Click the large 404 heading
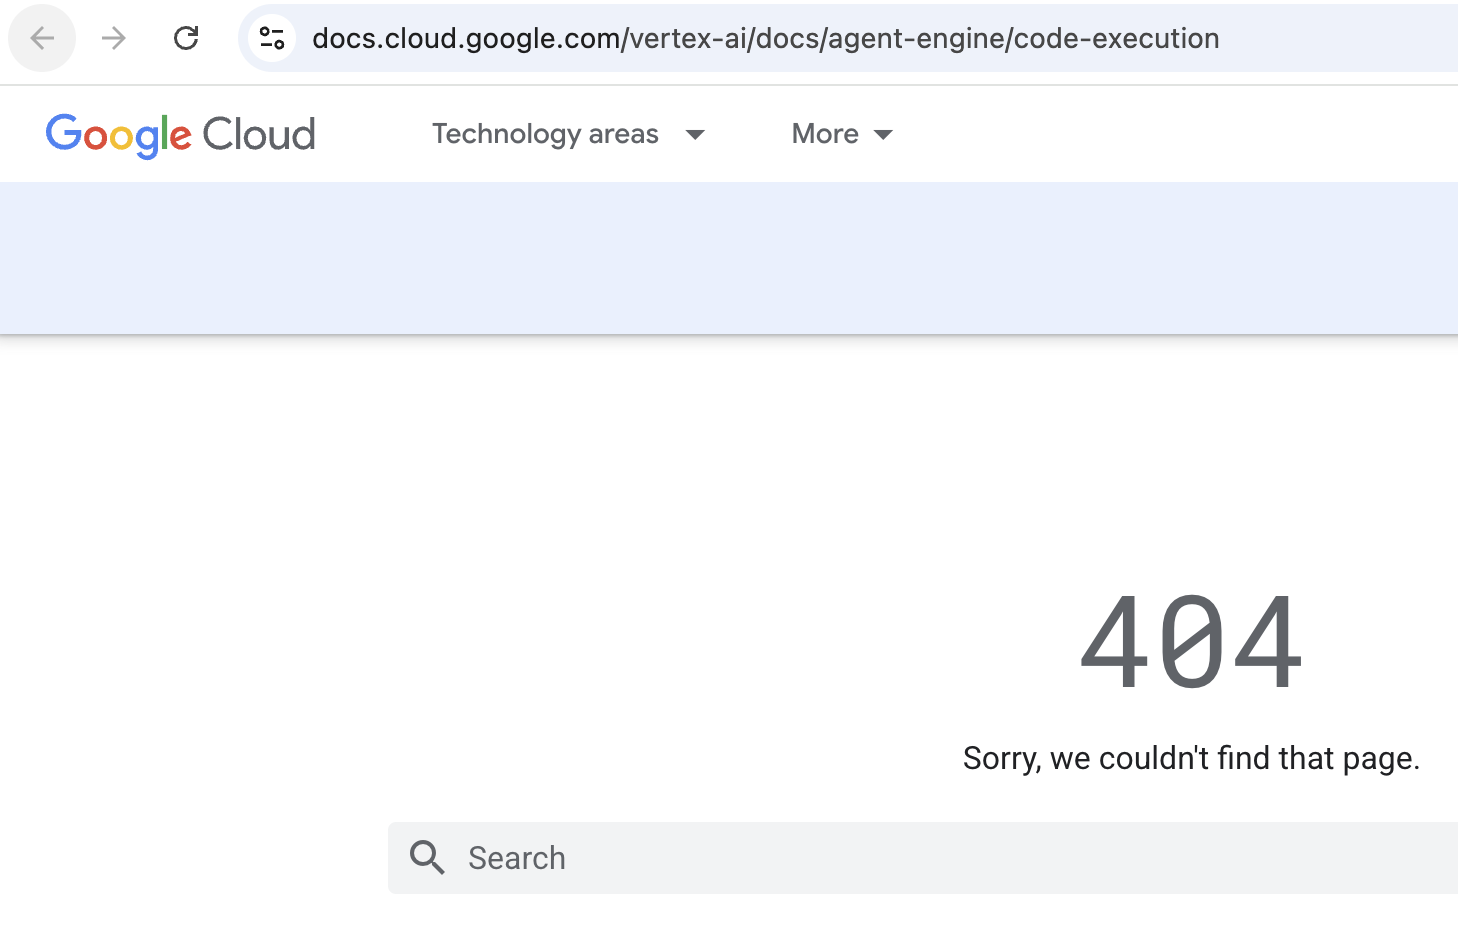1458x926 pixels. (x=1191, y=642)
